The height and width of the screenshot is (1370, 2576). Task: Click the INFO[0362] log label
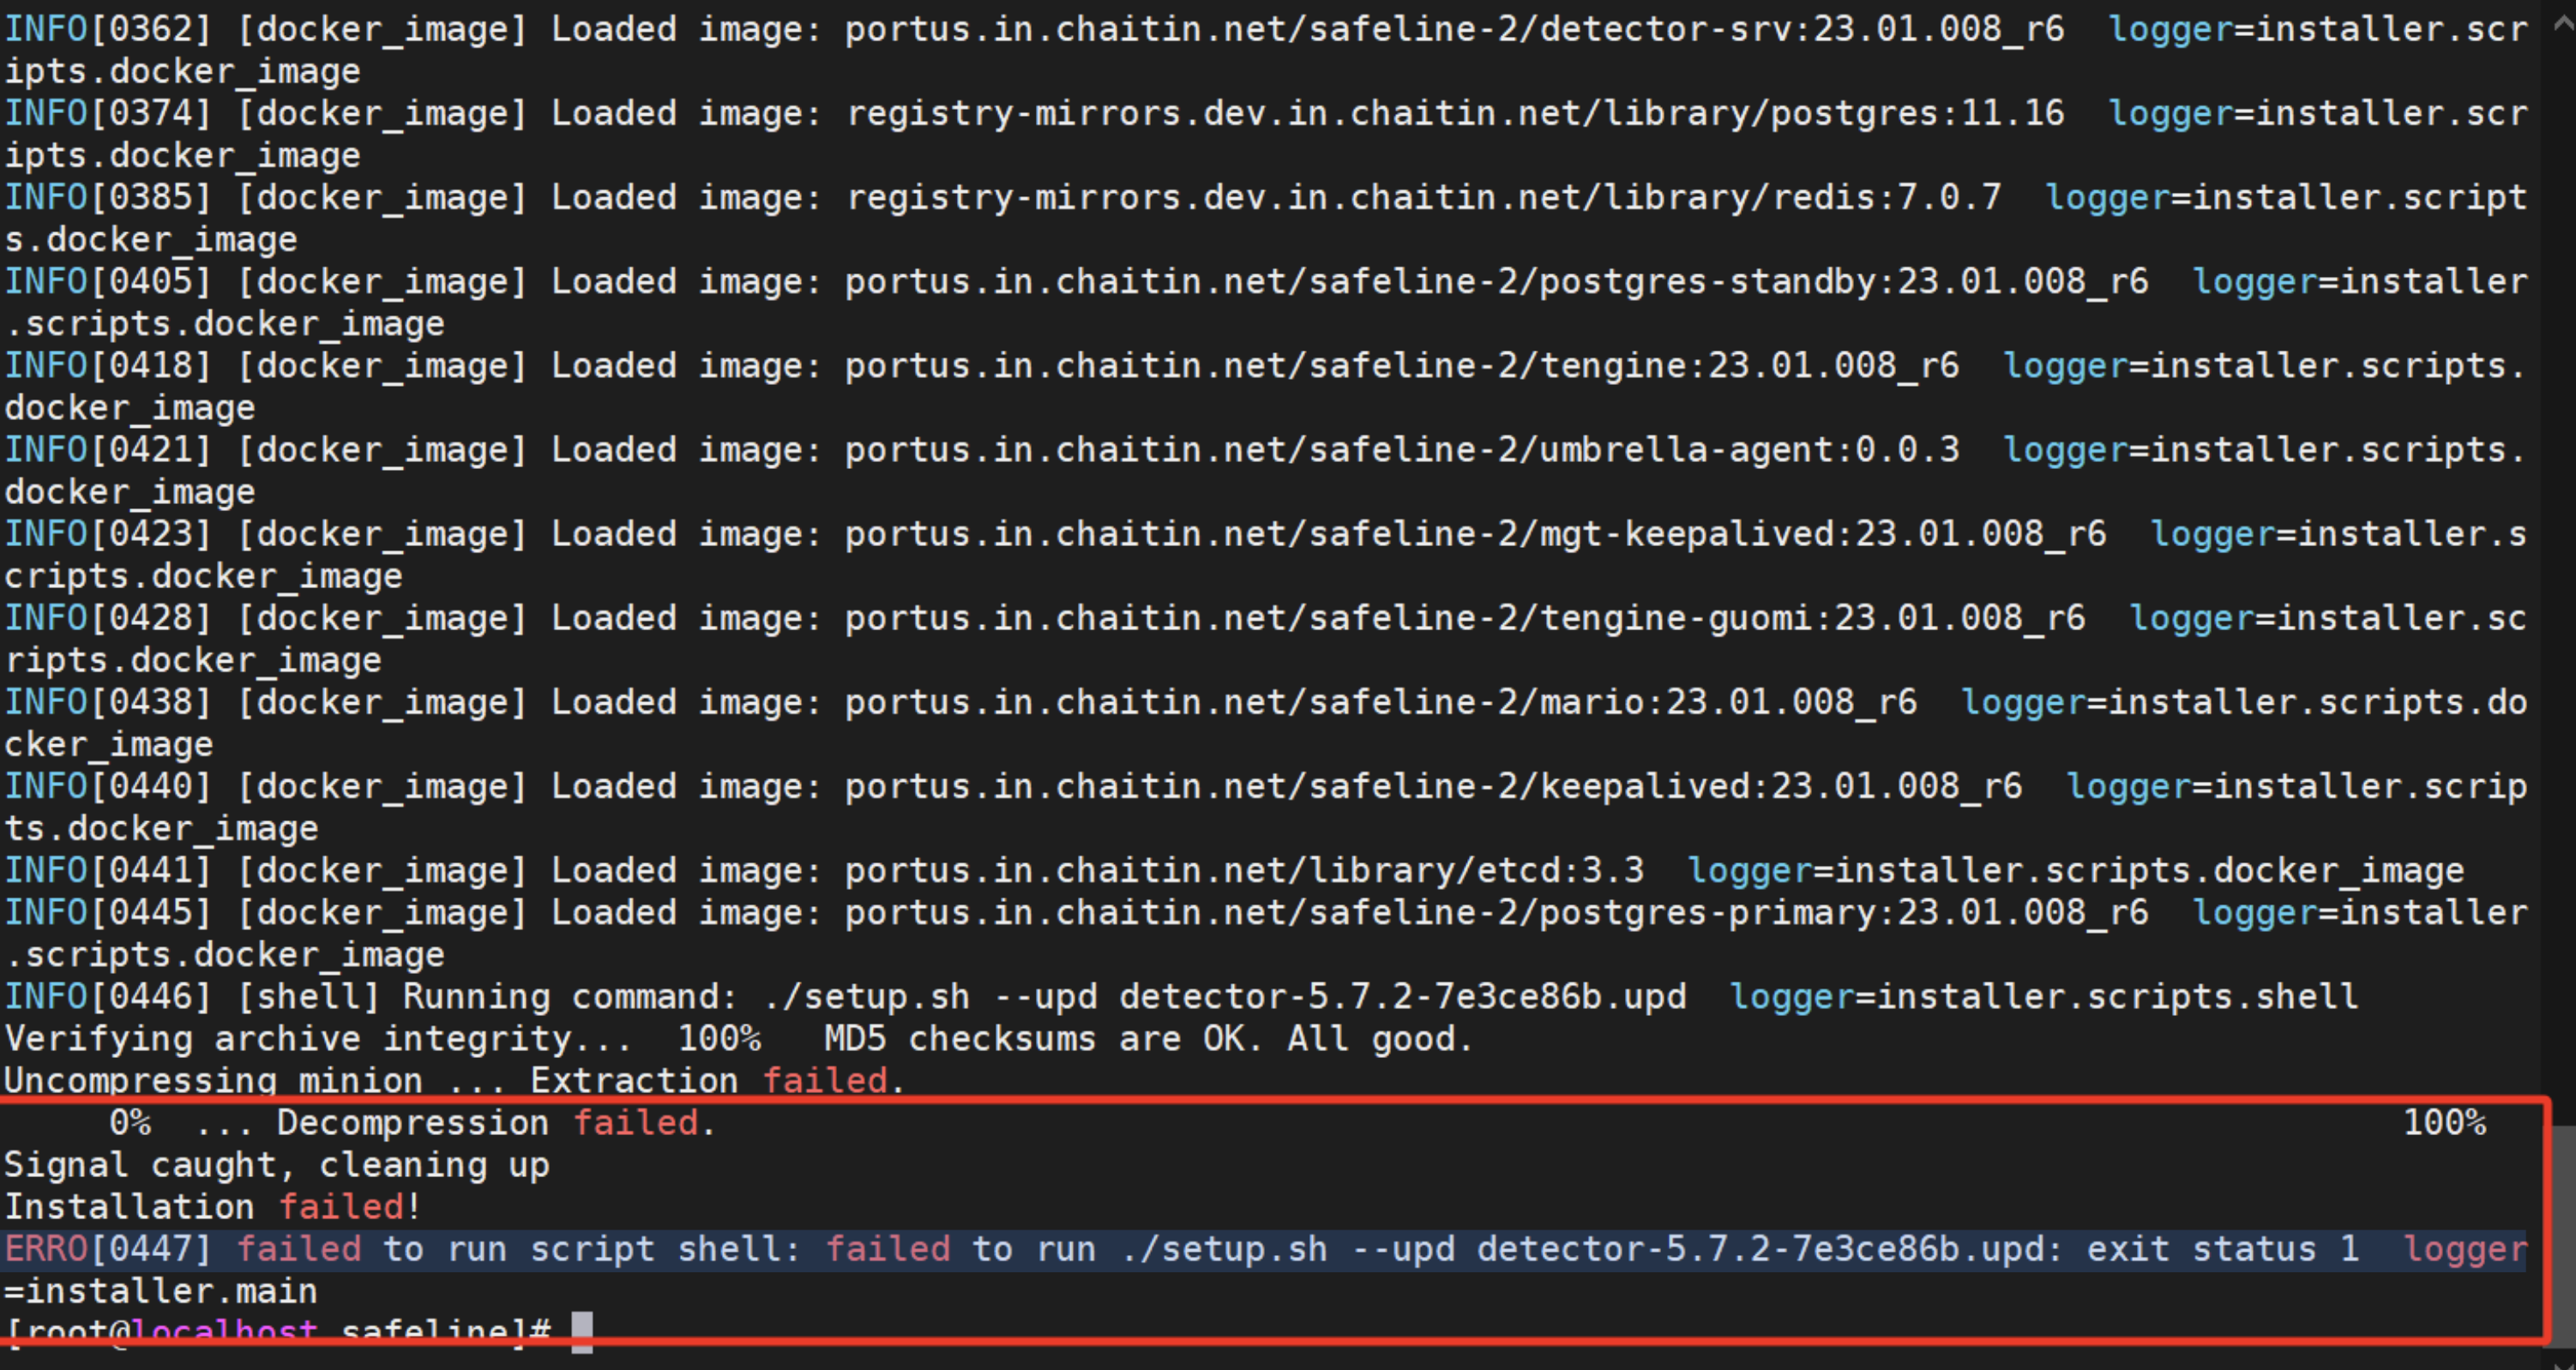tap(108, 30)
